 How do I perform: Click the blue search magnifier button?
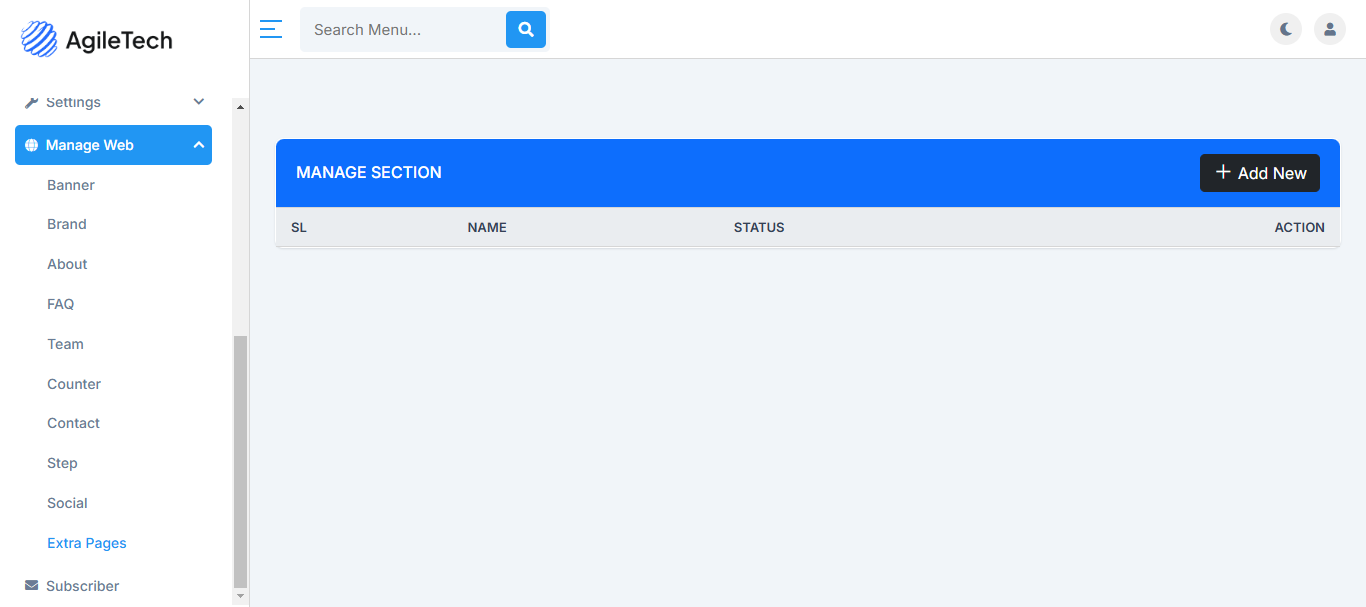526,30
